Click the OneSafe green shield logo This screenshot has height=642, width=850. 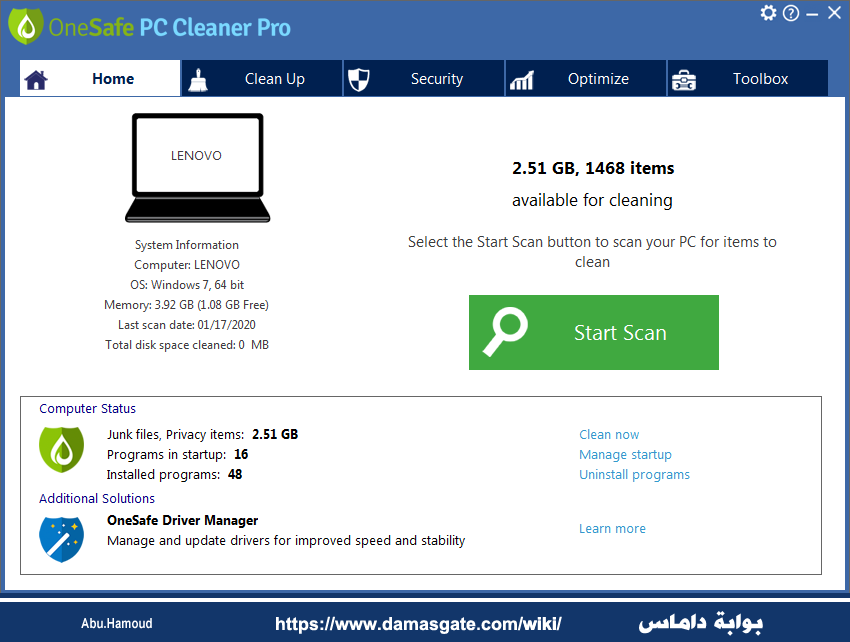[x=25, y=27]
